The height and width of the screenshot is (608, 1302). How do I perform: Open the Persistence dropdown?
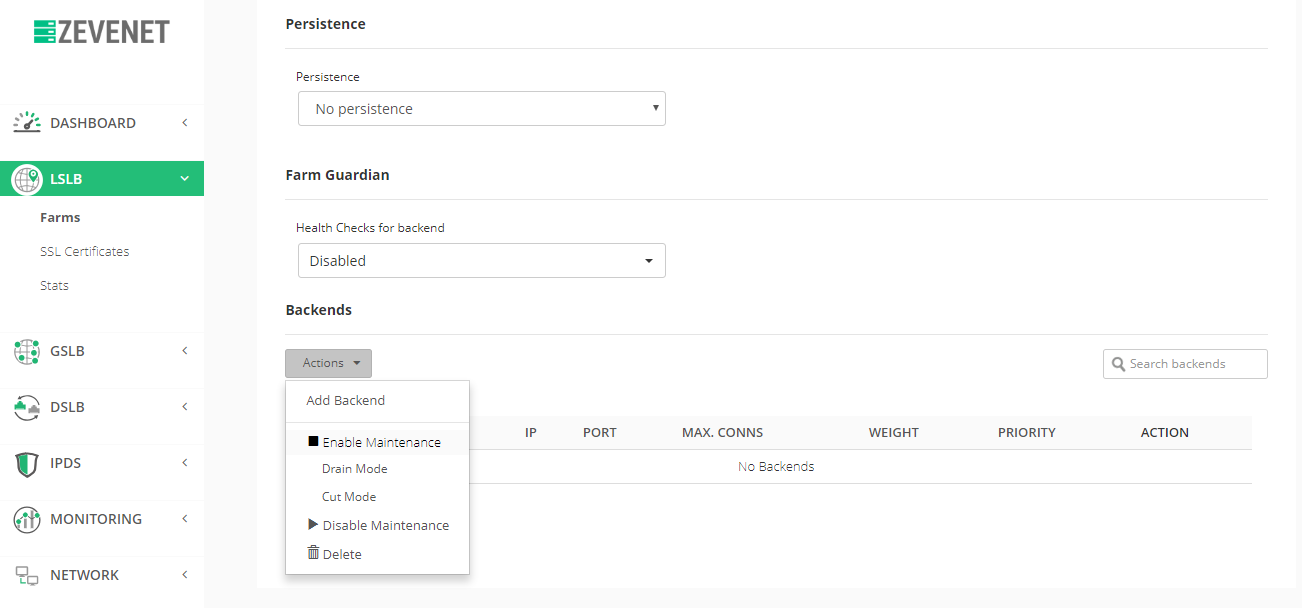tap(481, 109)
